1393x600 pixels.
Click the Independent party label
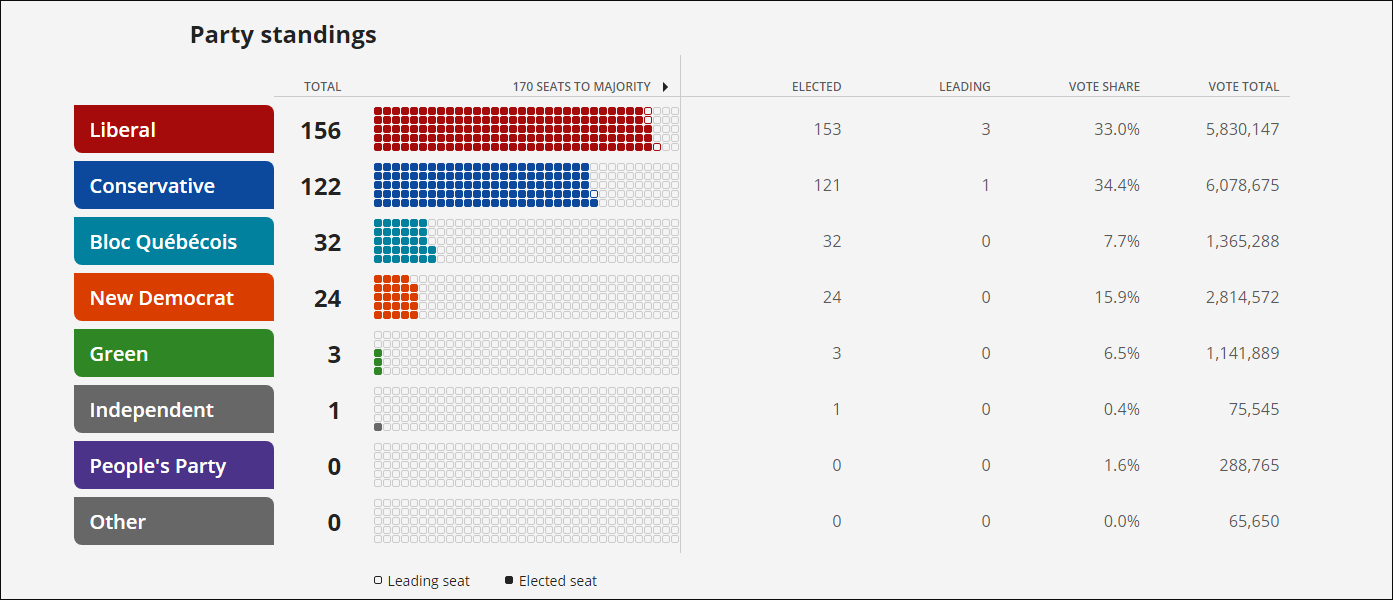pyautogui.click(x=174, y=409)
